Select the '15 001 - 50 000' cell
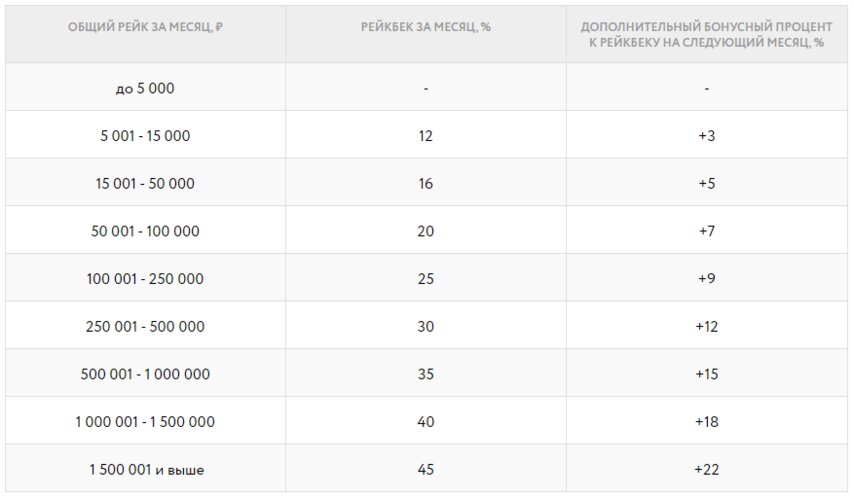The height and width of the screenshot is (497, 854). click(145, 183)
